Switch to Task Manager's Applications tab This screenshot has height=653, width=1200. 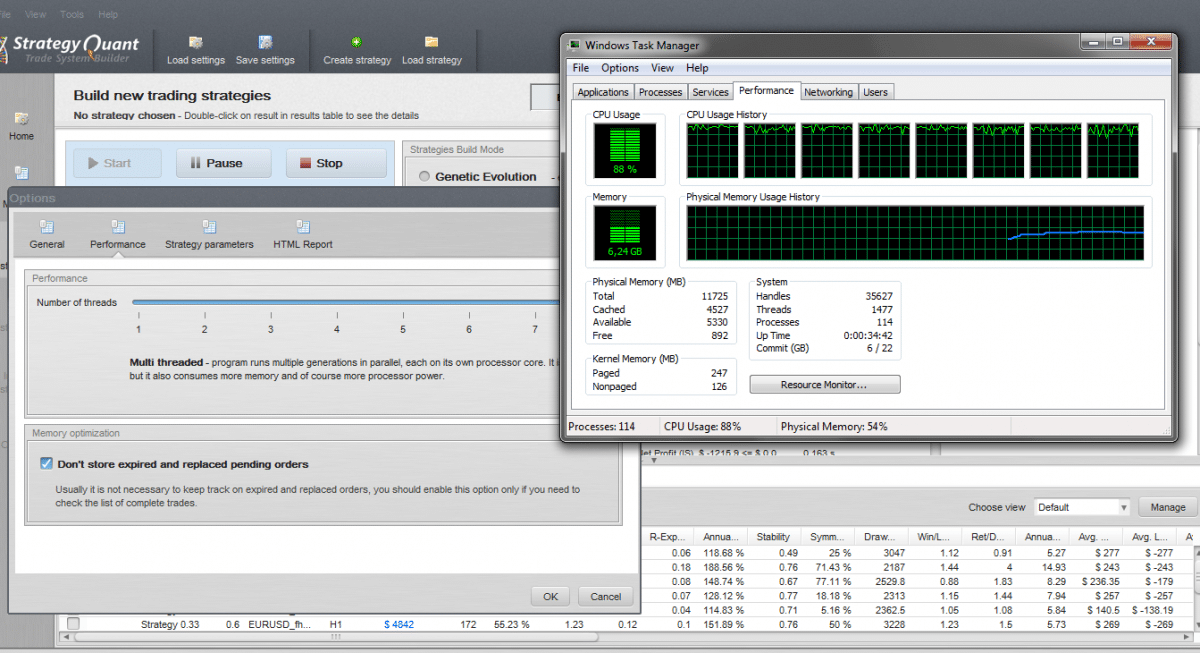[x=603, y=92]
